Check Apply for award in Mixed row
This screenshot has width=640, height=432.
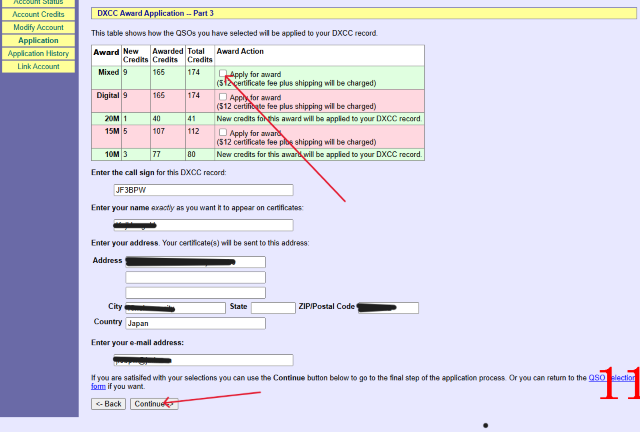(x=223, y=73)
